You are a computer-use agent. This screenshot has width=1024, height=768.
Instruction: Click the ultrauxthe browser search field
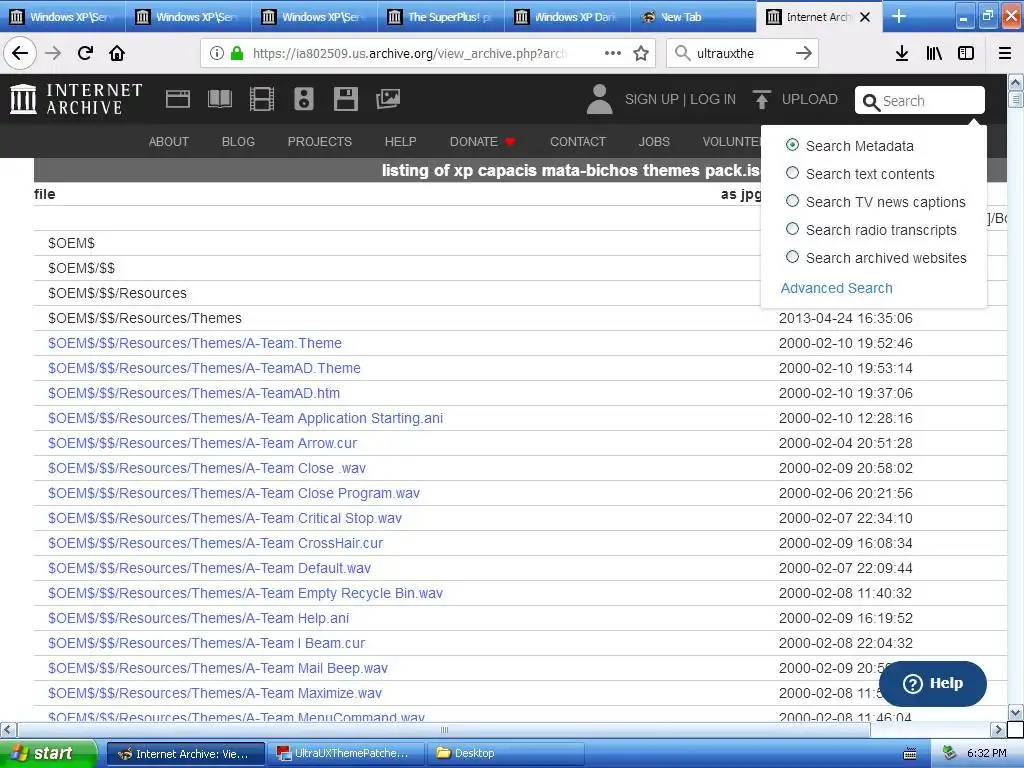pos(741,54)
